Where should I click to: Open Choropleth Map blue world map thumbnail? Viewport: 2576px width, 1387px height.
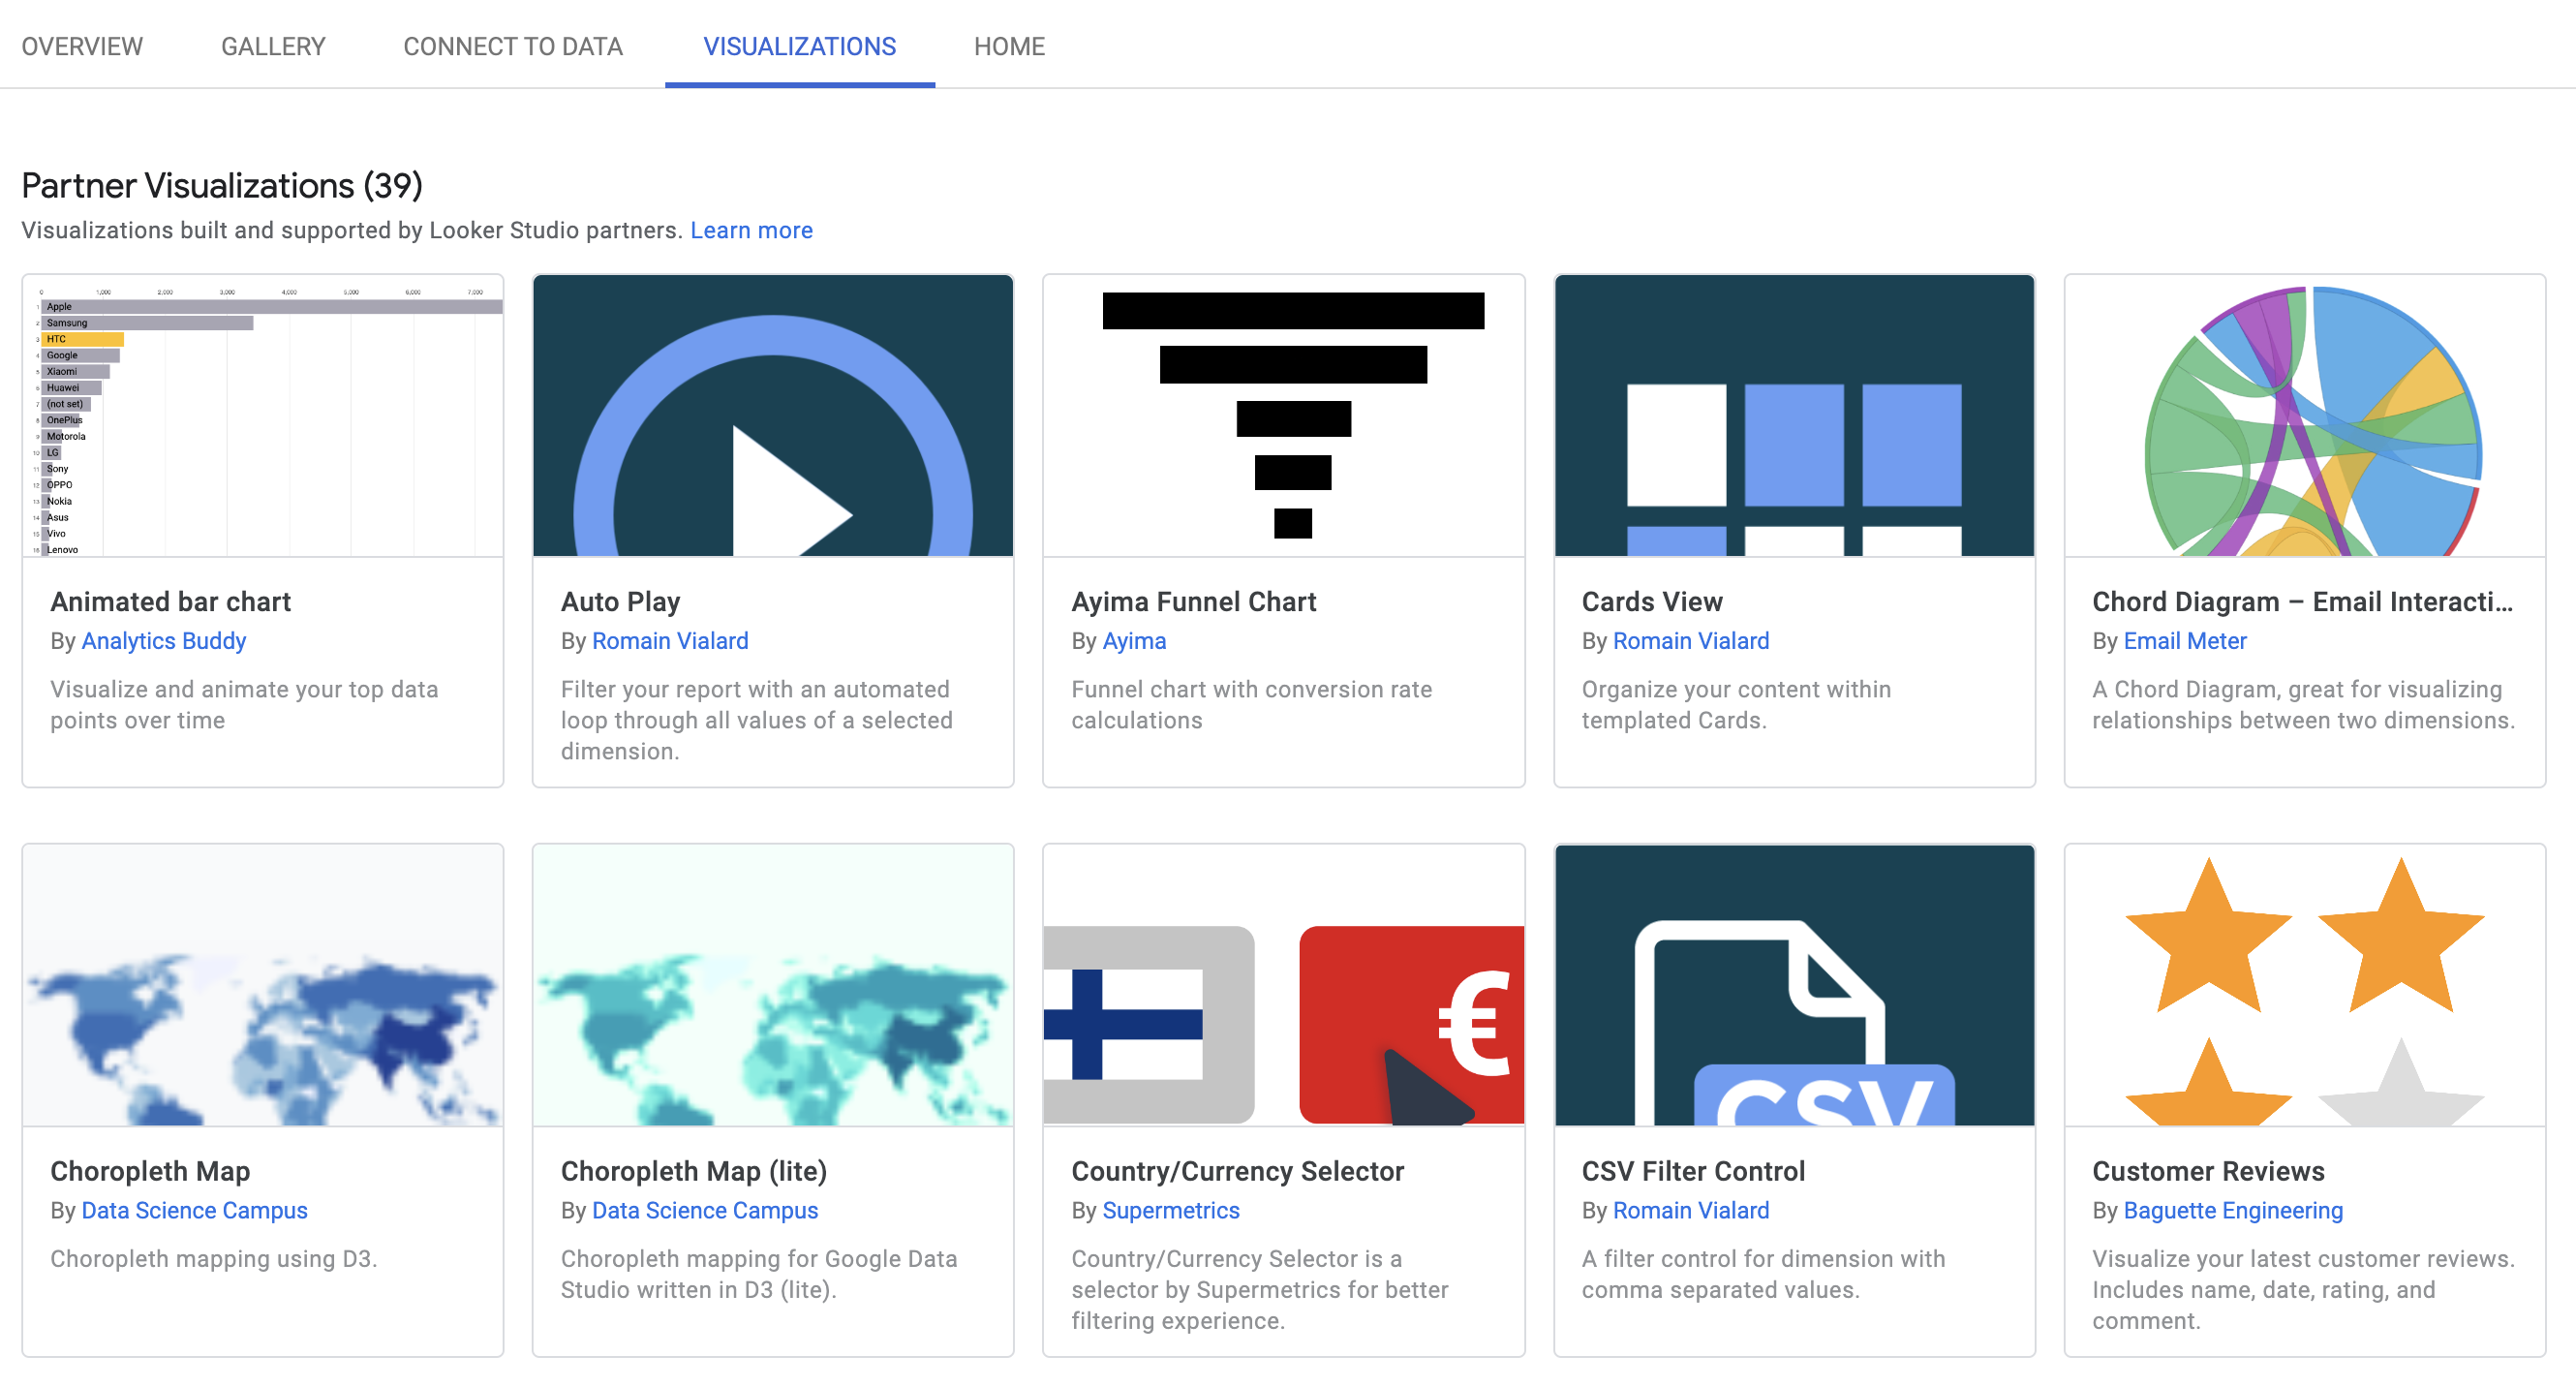(263, 985)
